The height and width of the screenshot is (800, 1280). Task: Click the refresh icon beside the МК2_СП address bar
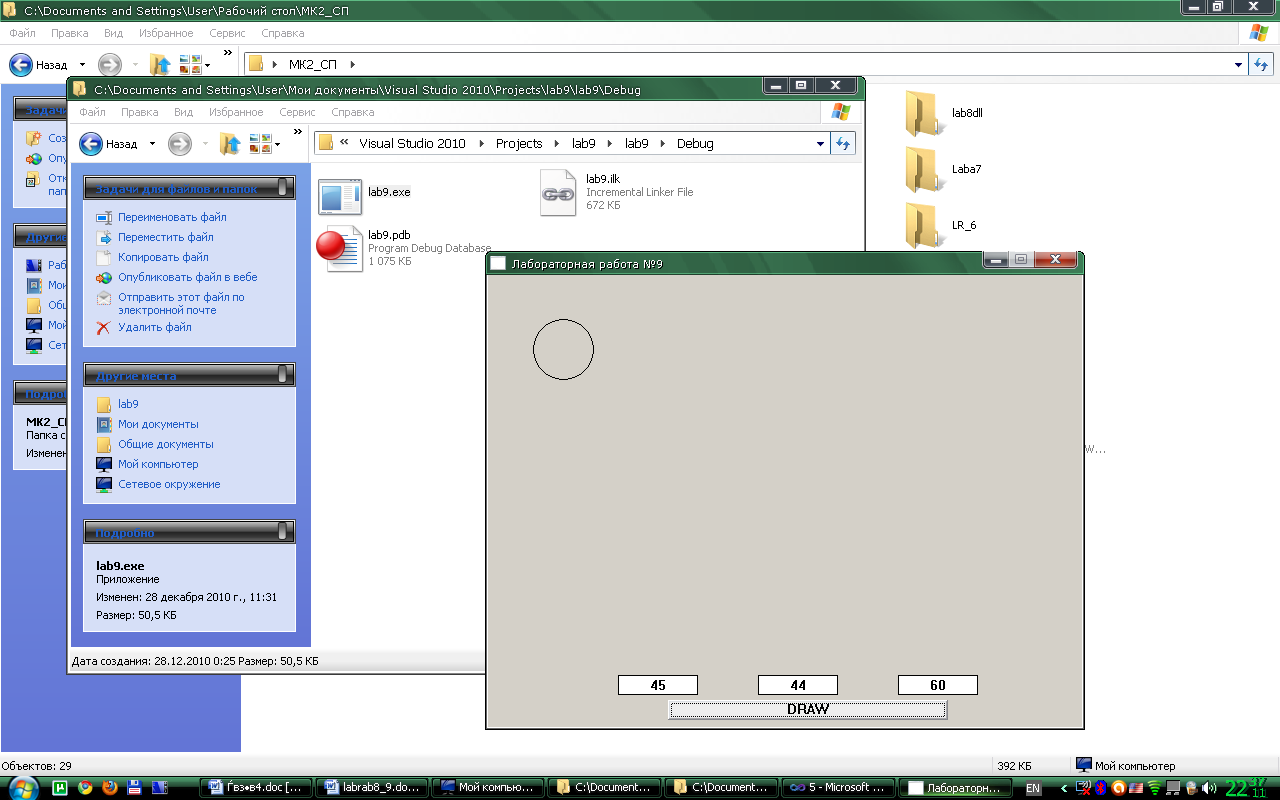point(1261,64)
